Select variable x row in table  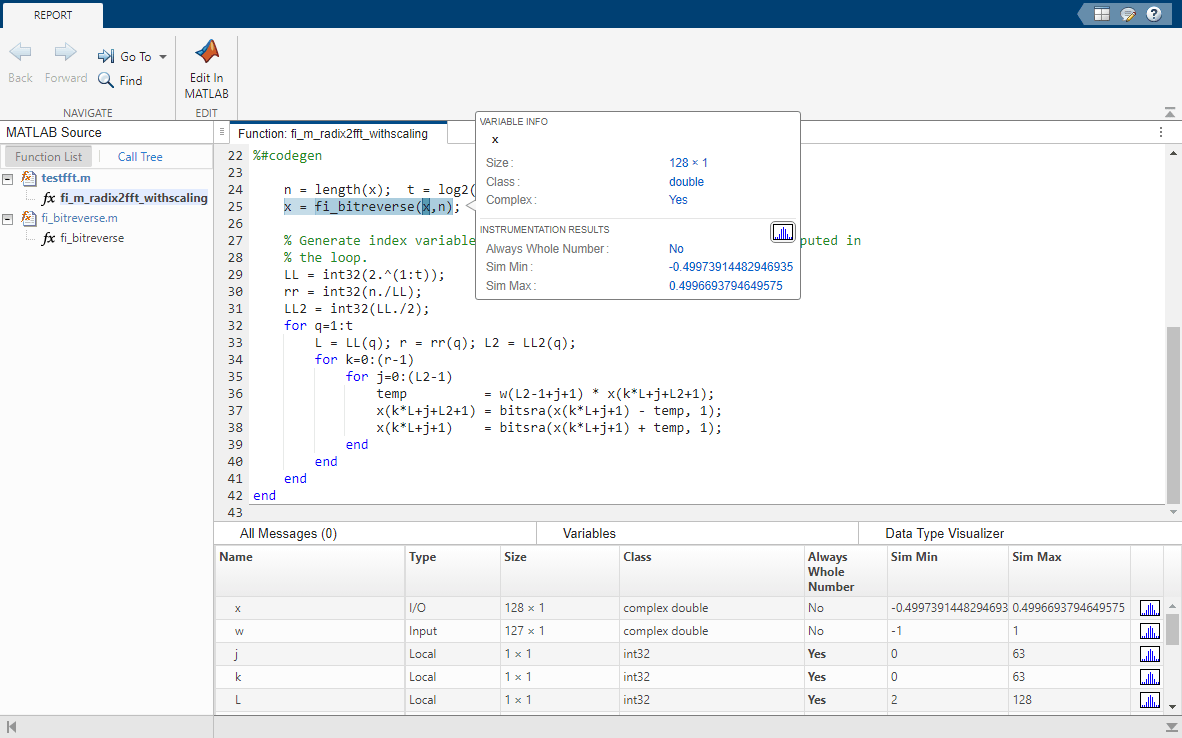[x=691, y=608]
